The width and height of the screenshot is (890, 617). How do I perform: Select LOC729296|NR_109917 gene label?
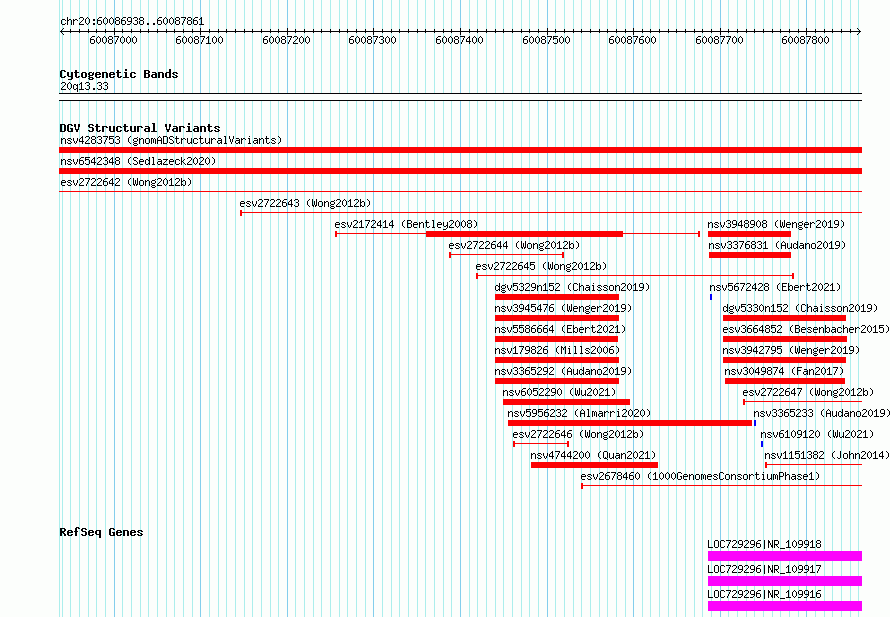click(x=765, y=569)
